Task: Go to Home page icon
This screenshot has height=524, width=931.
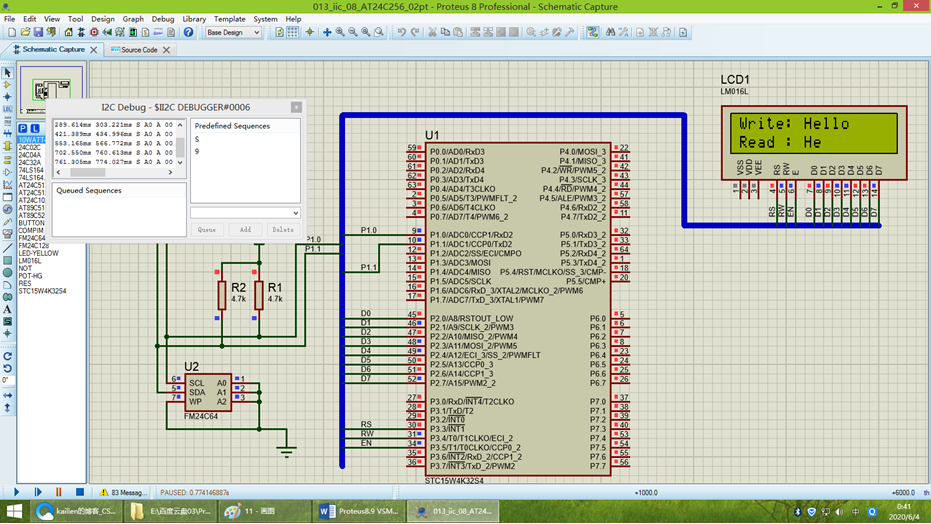Action: [68, 33]
